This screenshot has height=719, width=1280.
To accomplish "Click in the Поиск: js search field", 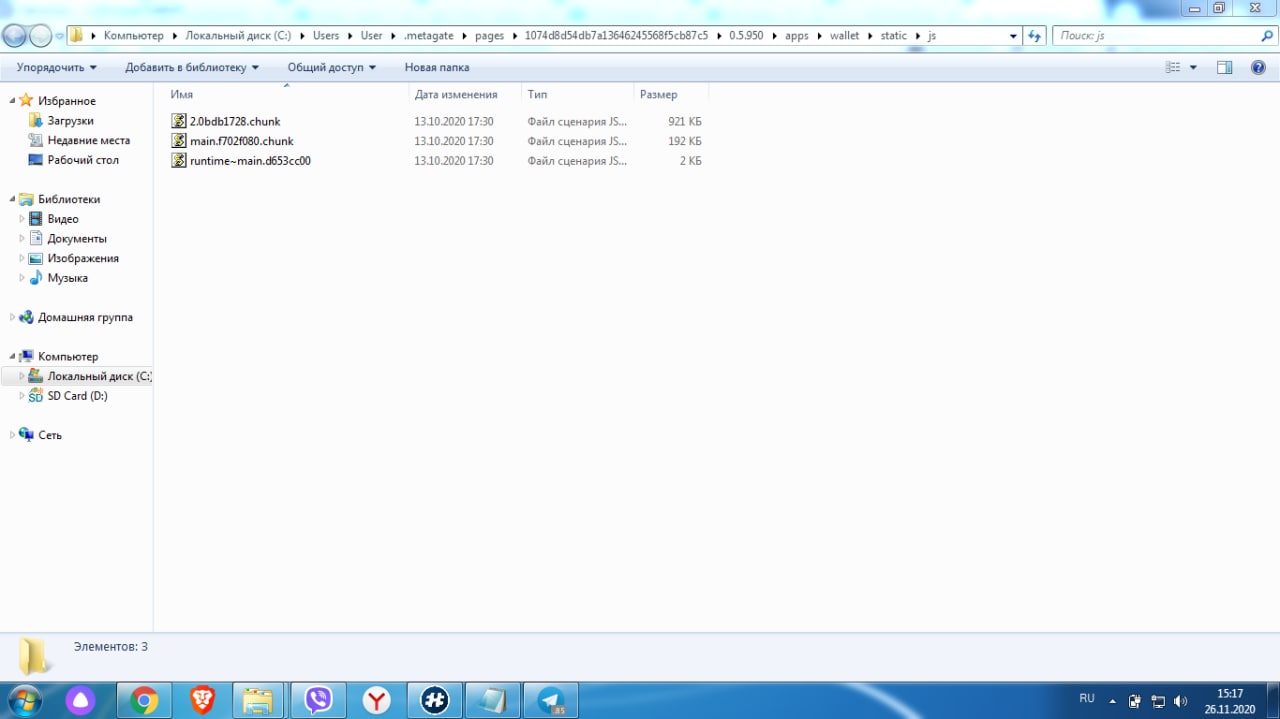I will (x=1155, y=36).
